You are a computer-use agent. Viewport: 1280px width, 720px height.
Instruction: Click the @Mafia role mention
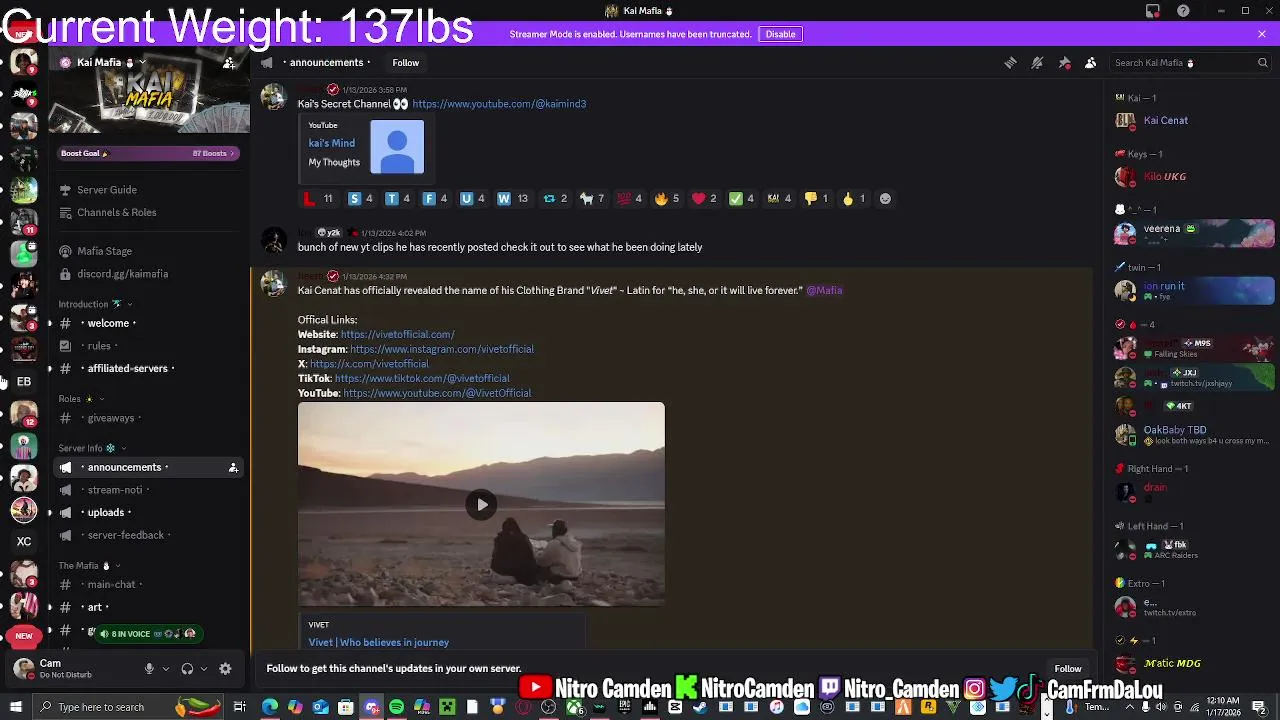click(824, 290)
